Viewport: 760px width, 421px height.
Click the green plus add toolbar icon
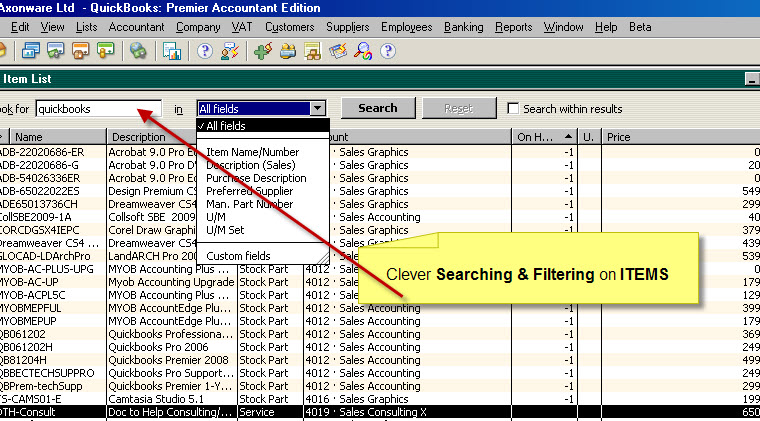(x=263, y=51)
